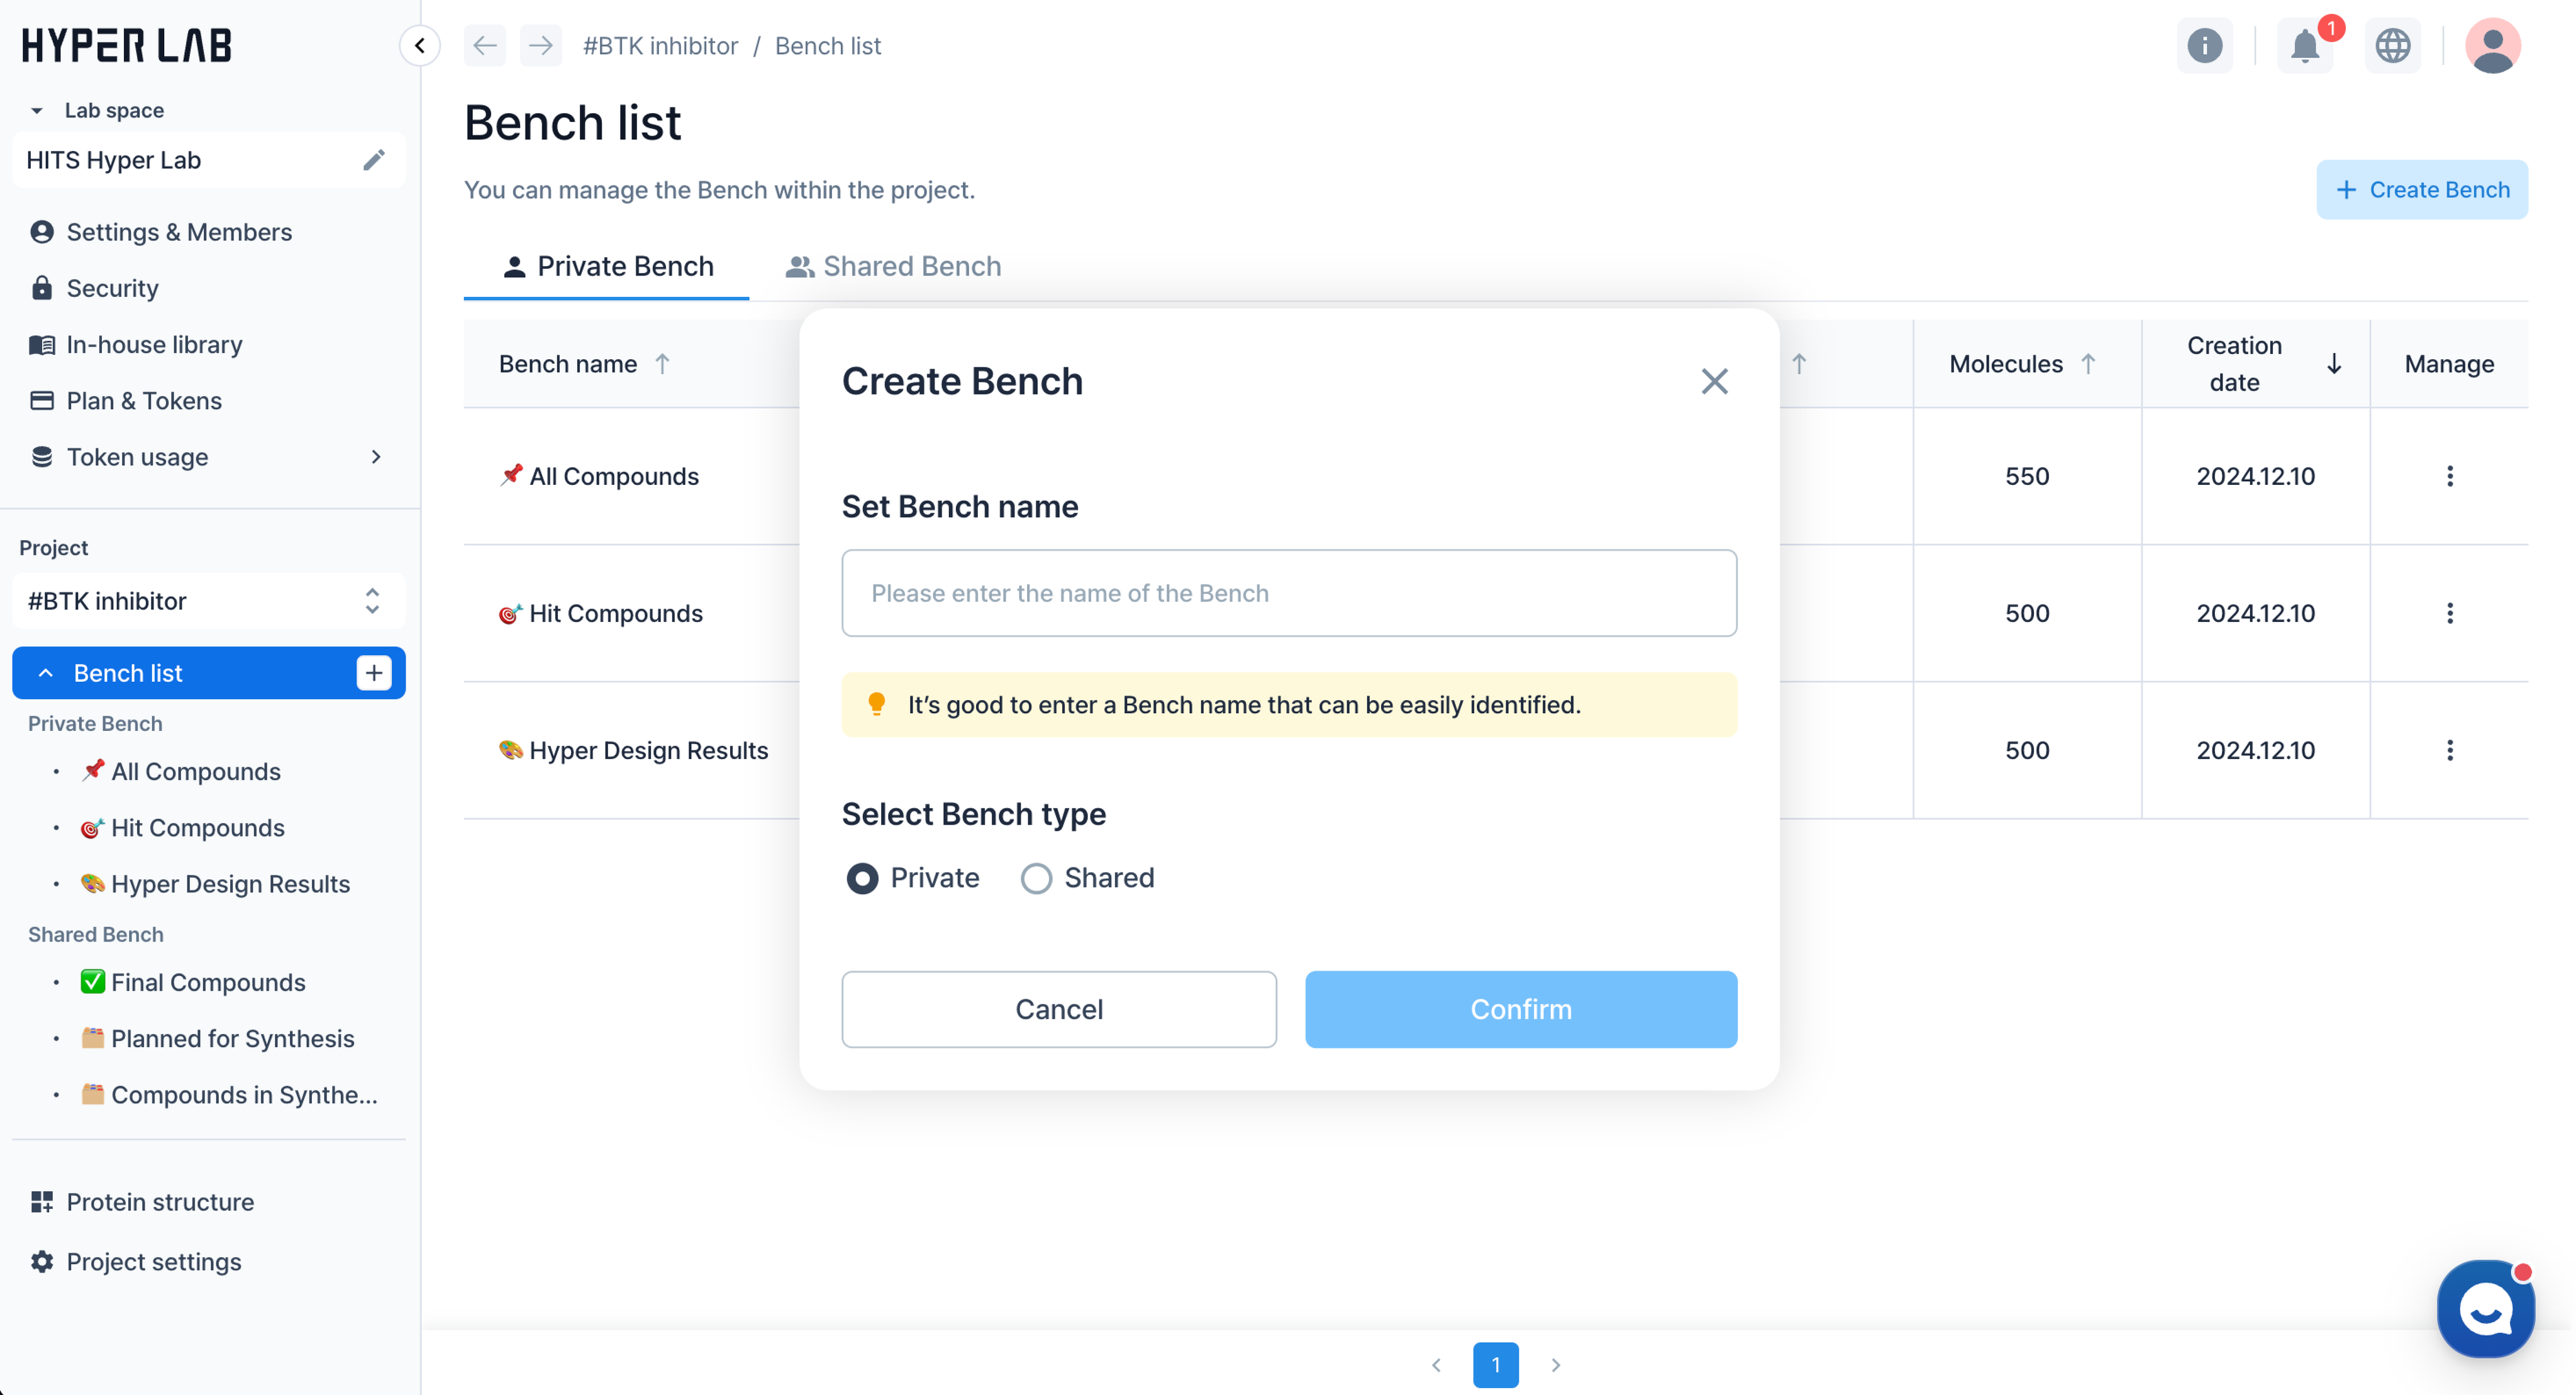Open the chat support bubble

2485,1309
